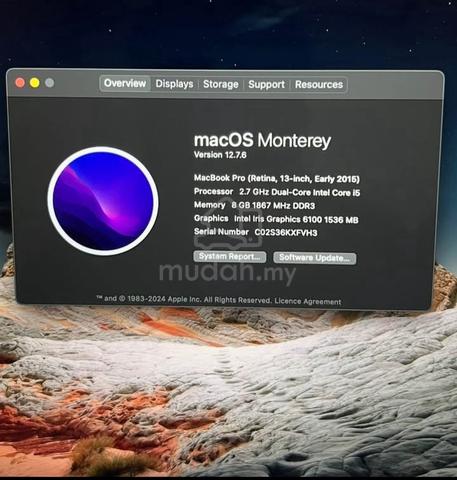
Task: Open the Storage tab
Action: 221,84
